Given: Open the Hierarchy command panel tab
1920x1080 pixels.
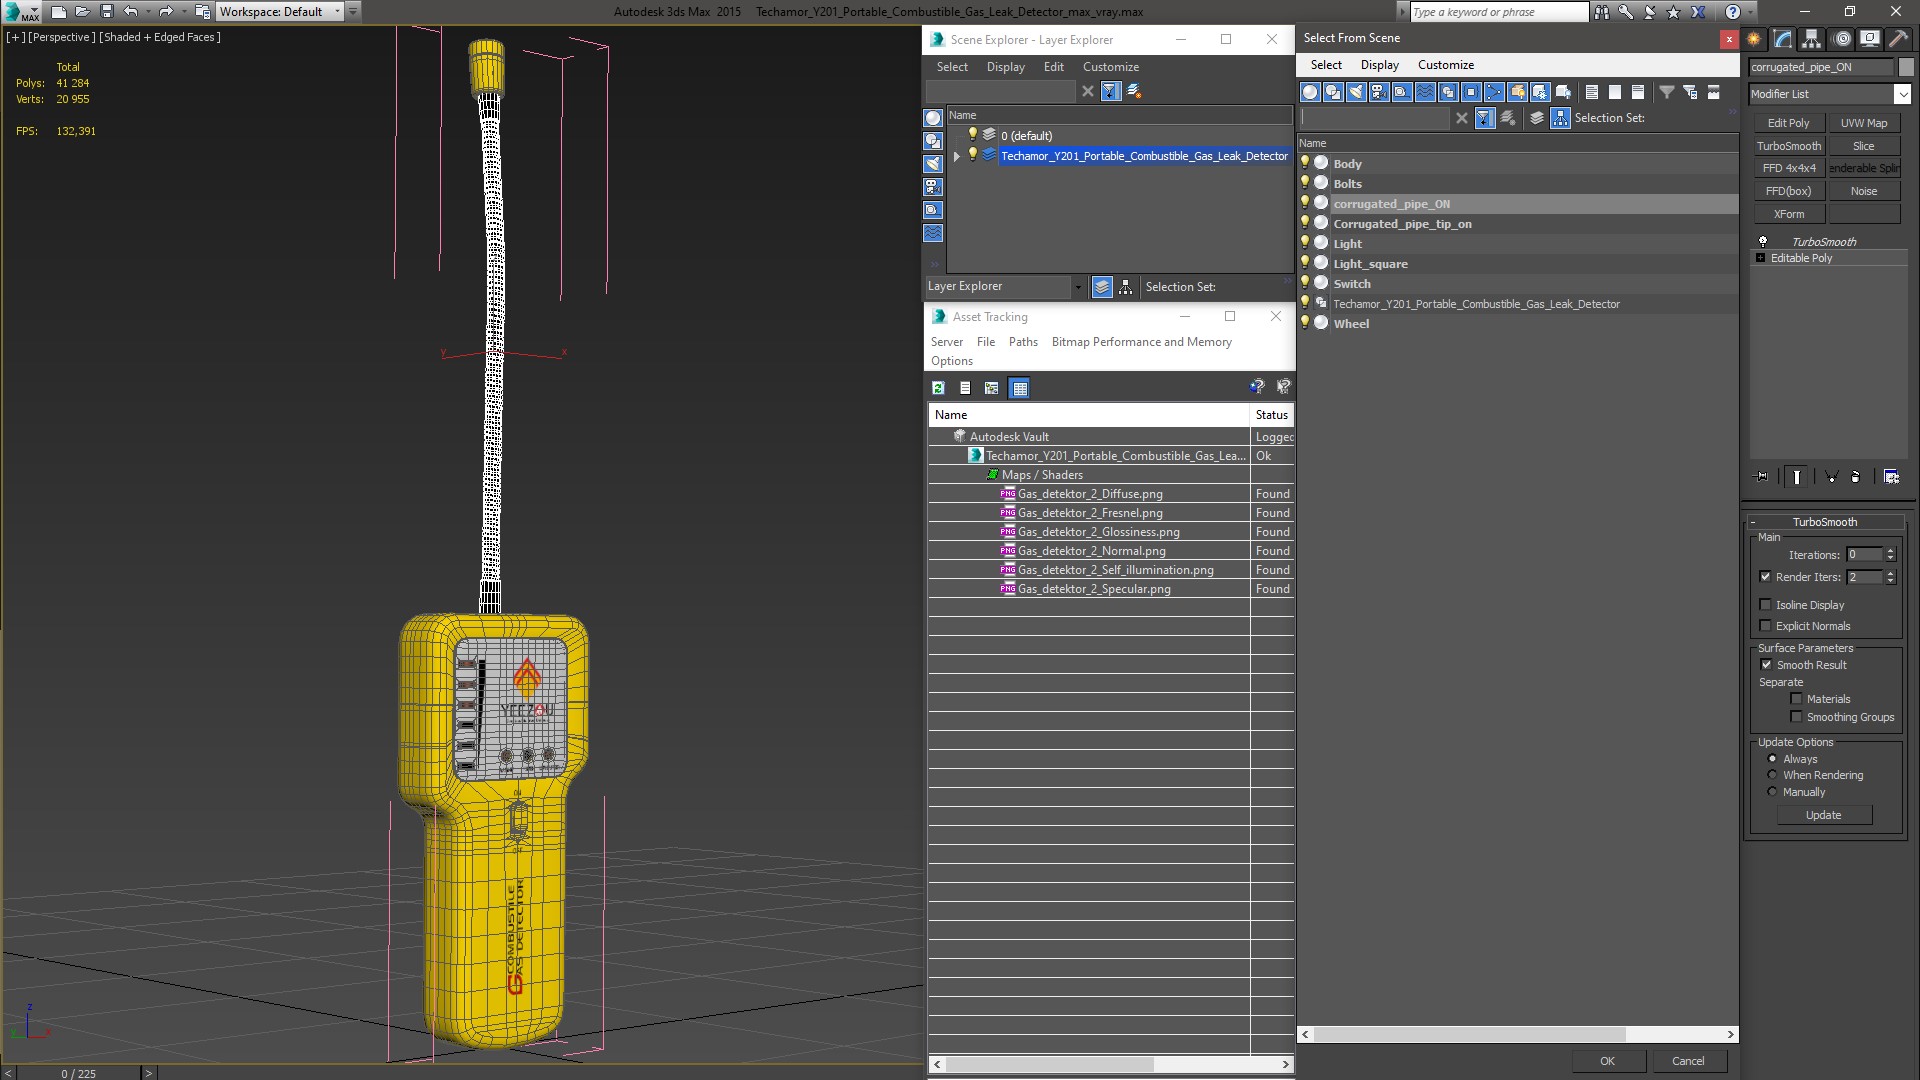Looking at the screenshot, I should point(1812,39).
